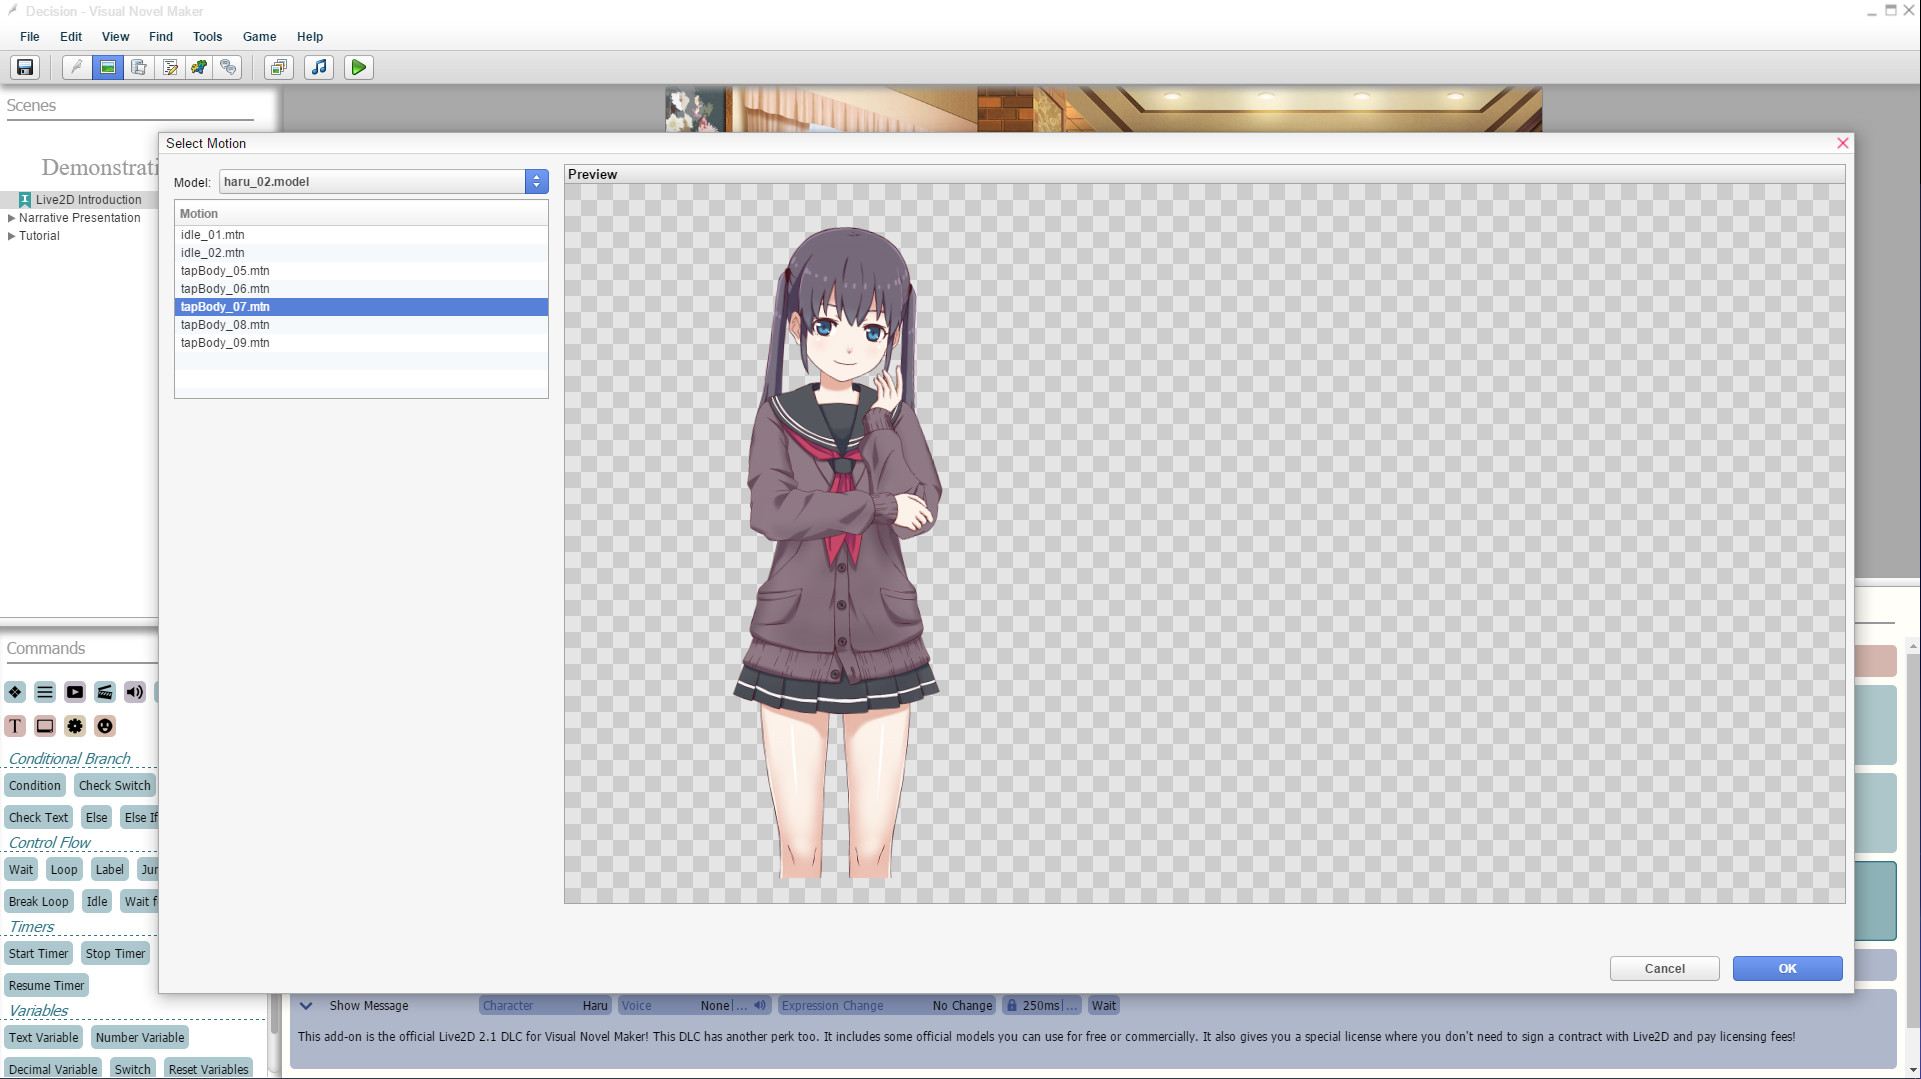Click the sound command speaker icon
Image resolution: width=1921 pixels, height=1079 pixels.
point(134,692)
